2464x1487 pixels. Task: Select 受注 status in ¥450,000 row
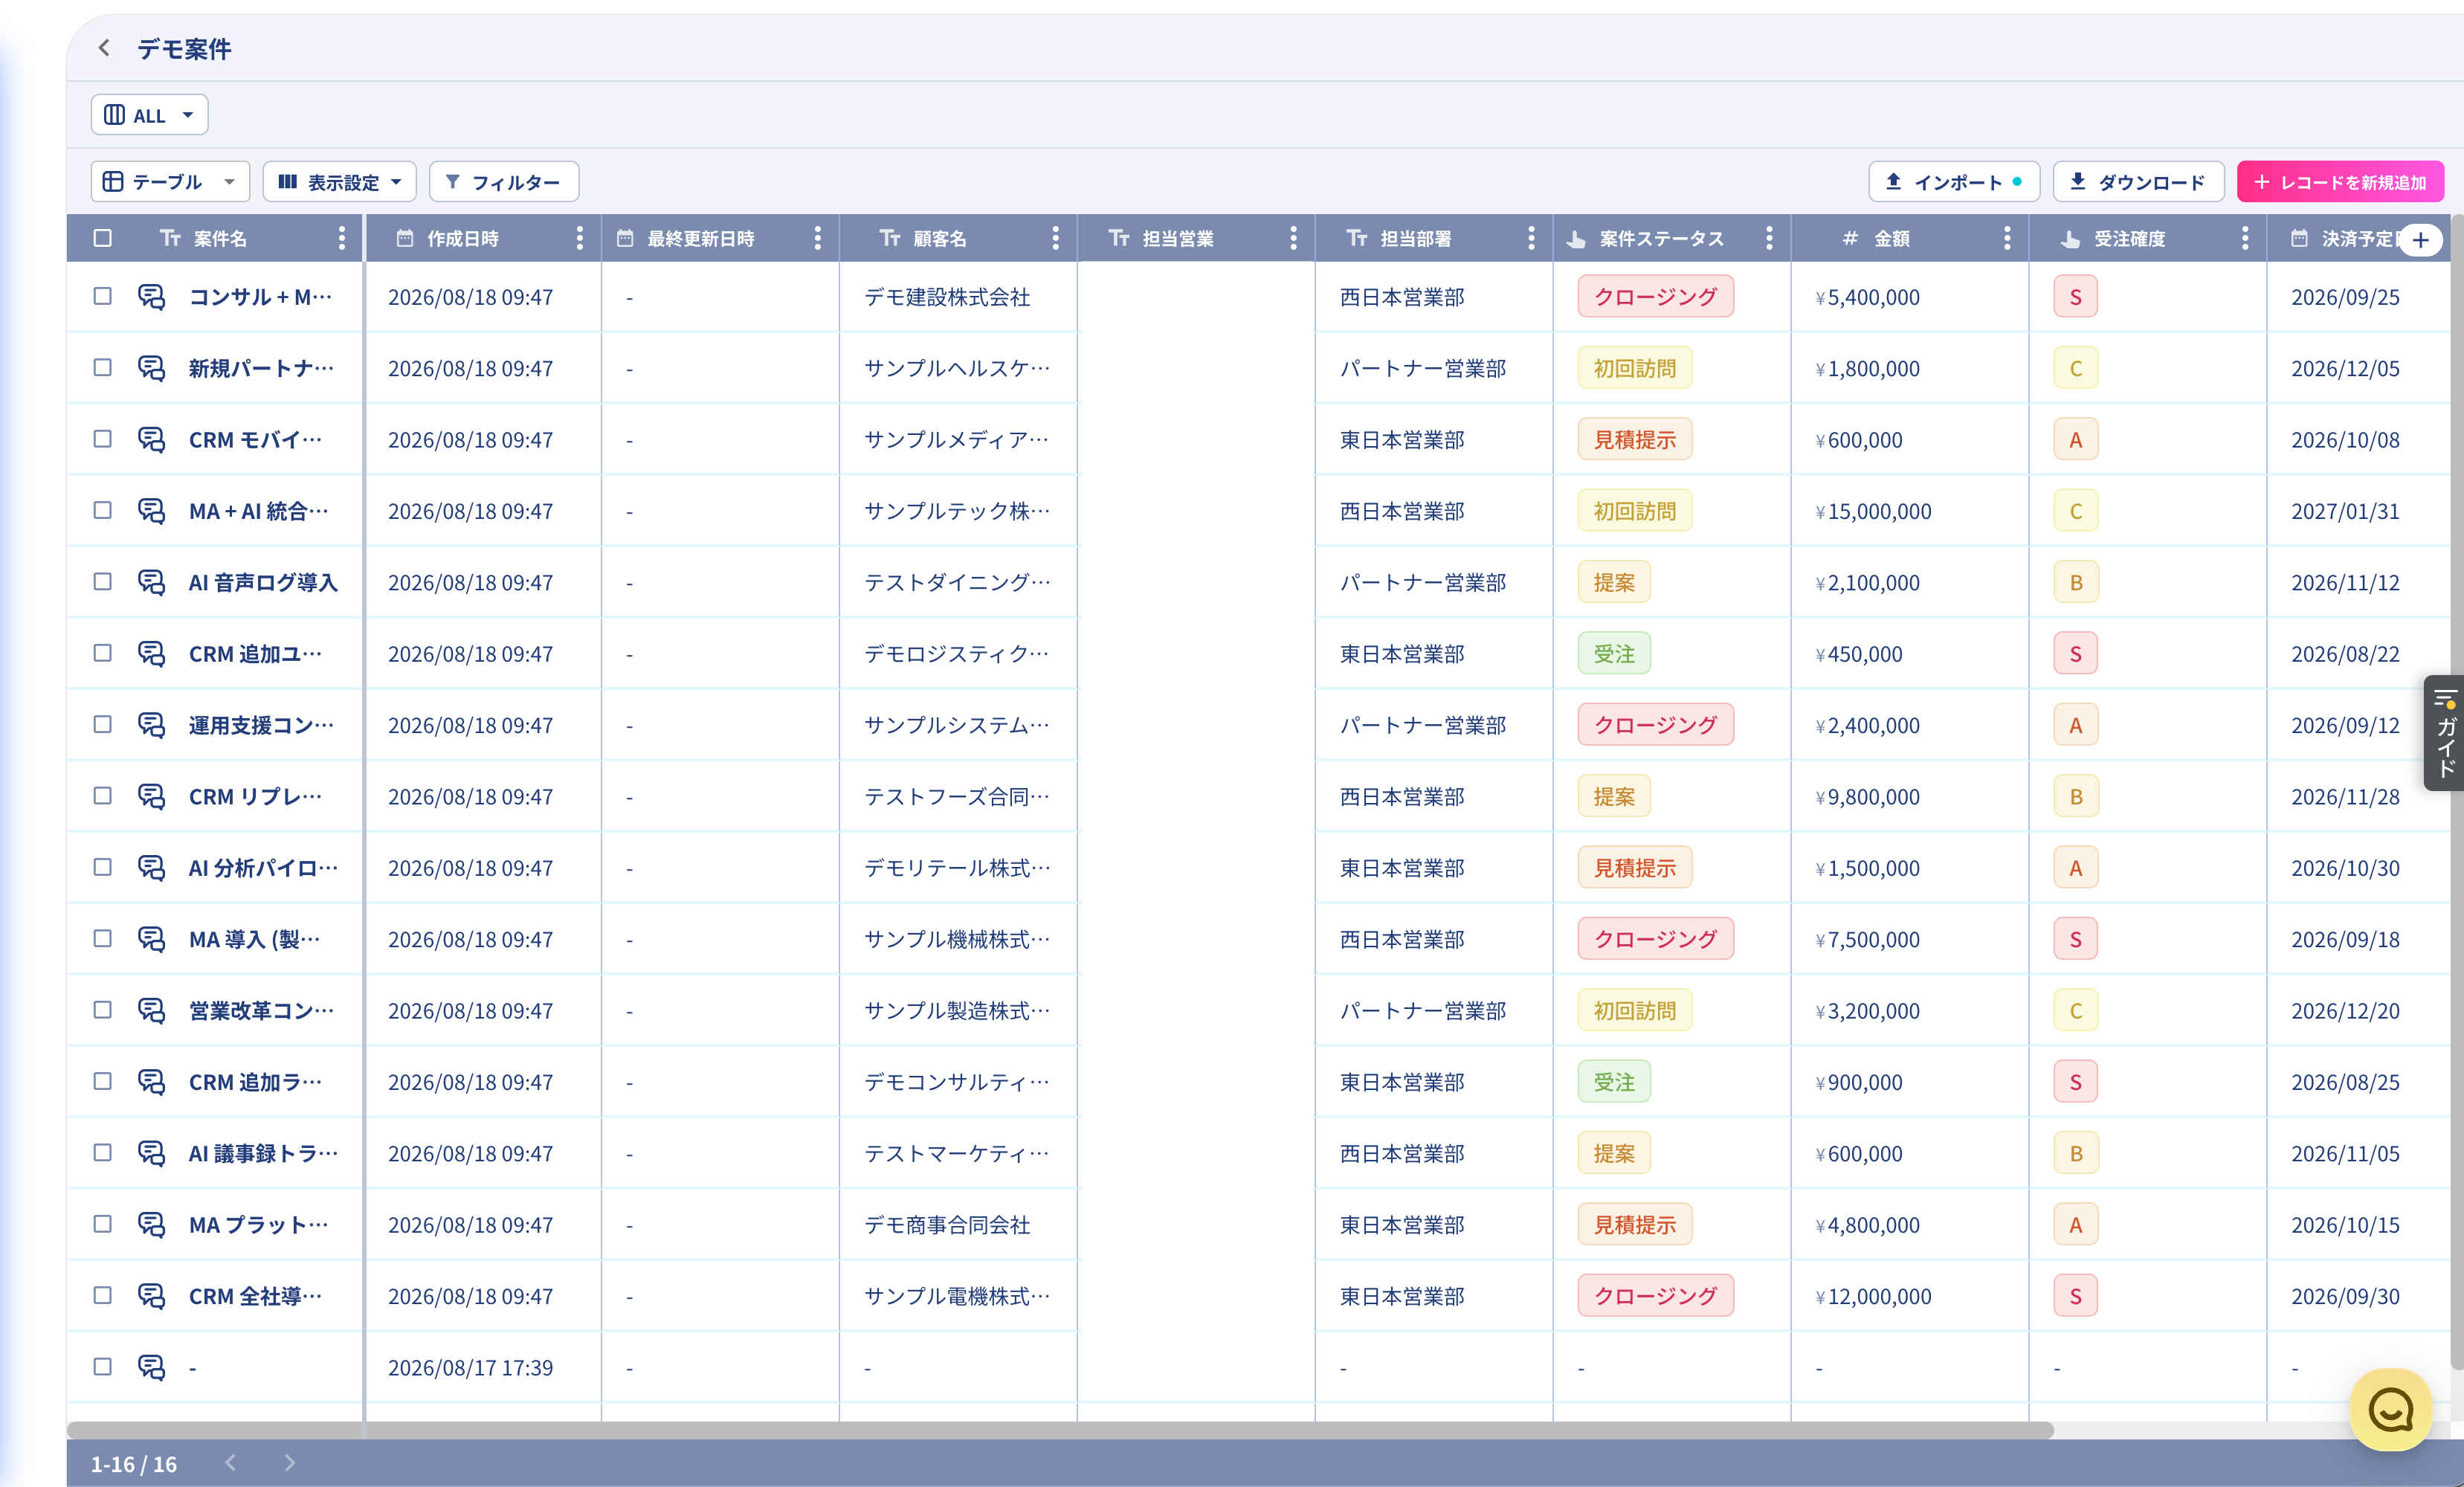click(1614, 654)
